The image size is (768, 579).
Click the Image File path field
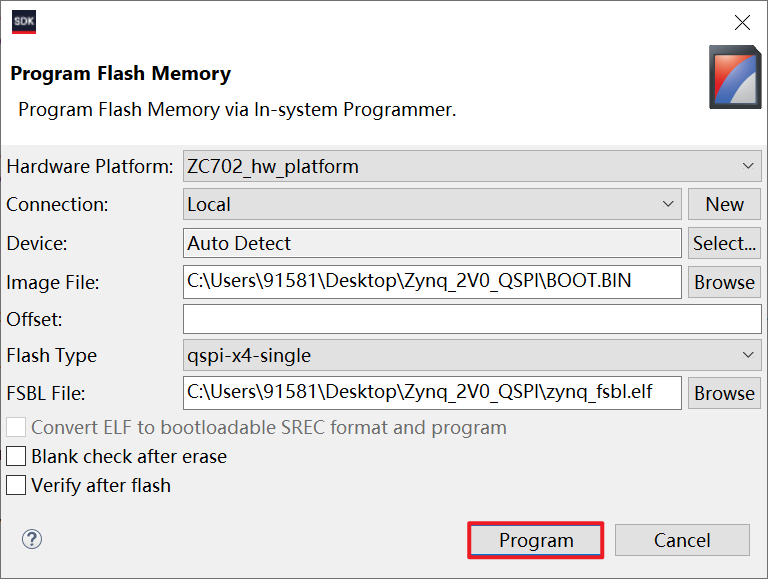[432, 281]
